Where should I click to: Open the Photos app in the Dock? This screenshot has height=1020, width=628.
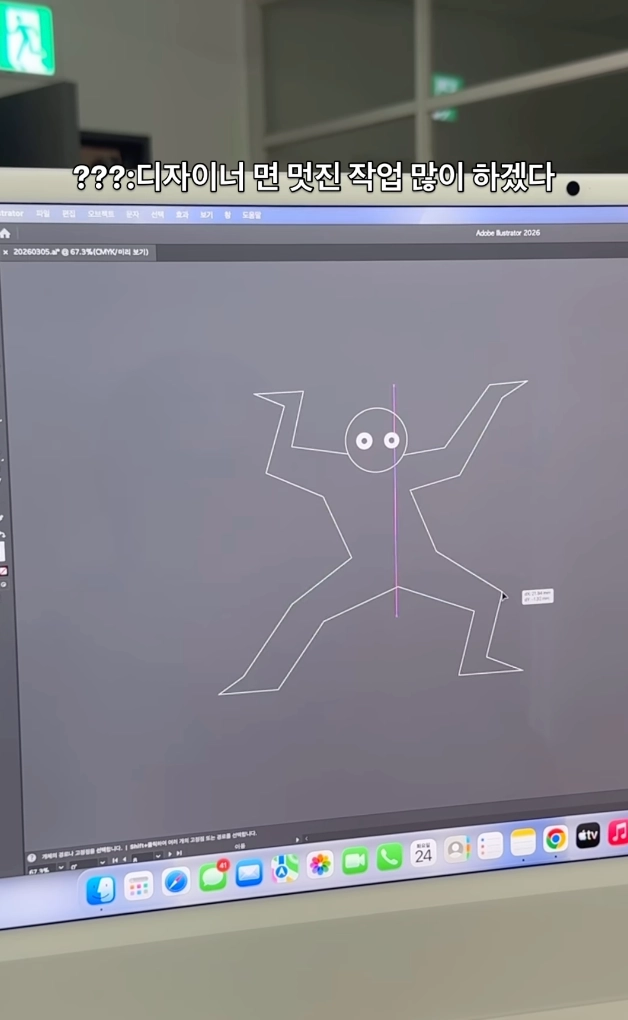coord(320,864)
